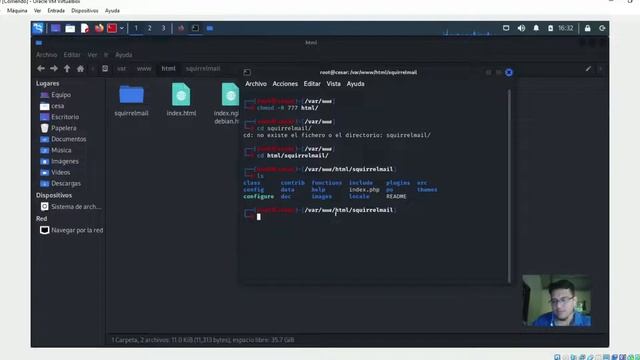Click the terminal vertical scrollbar
The width and height of the screenshot is (640, 360).
pos(509,186)
